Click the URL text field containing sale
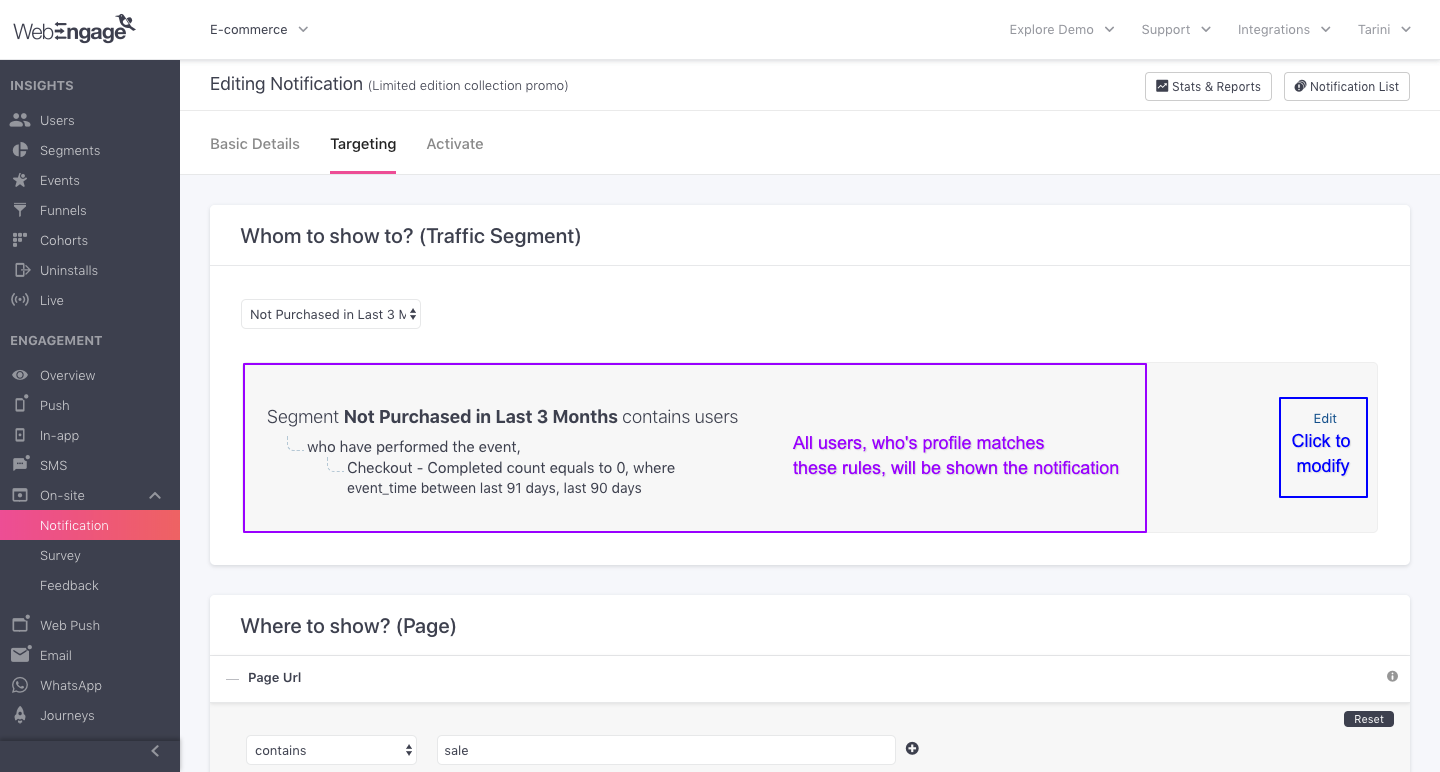1440x772 pixels. point(666,750)
